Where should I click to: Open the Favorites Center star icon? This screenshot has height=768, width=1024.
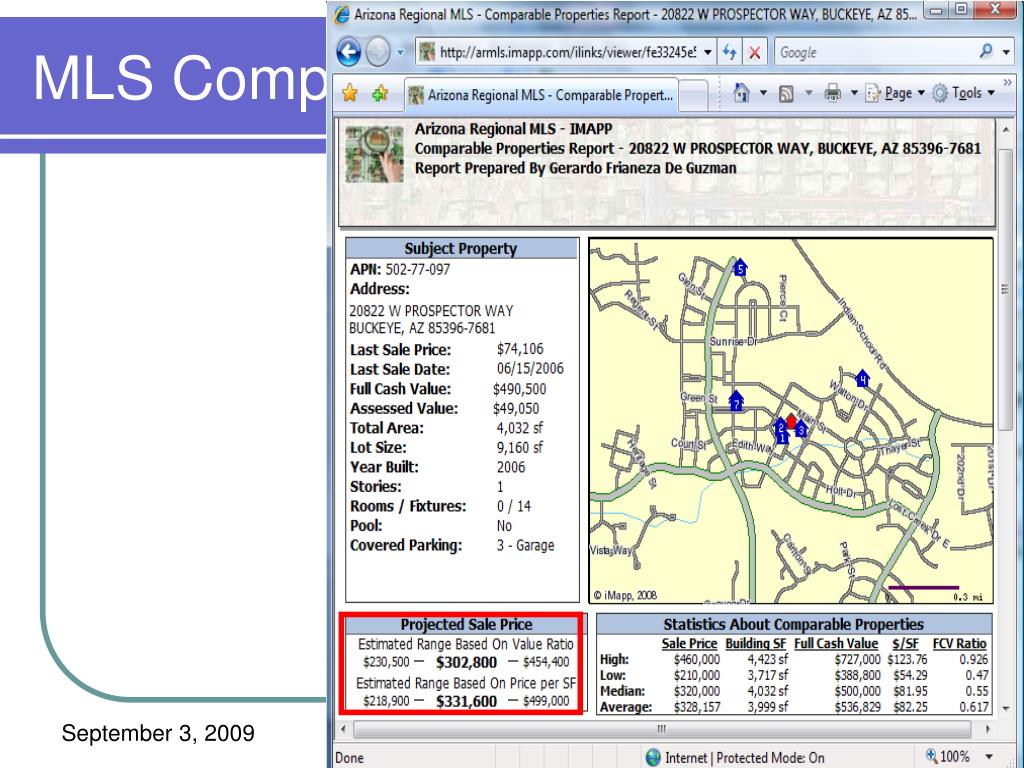pos(349,96)
